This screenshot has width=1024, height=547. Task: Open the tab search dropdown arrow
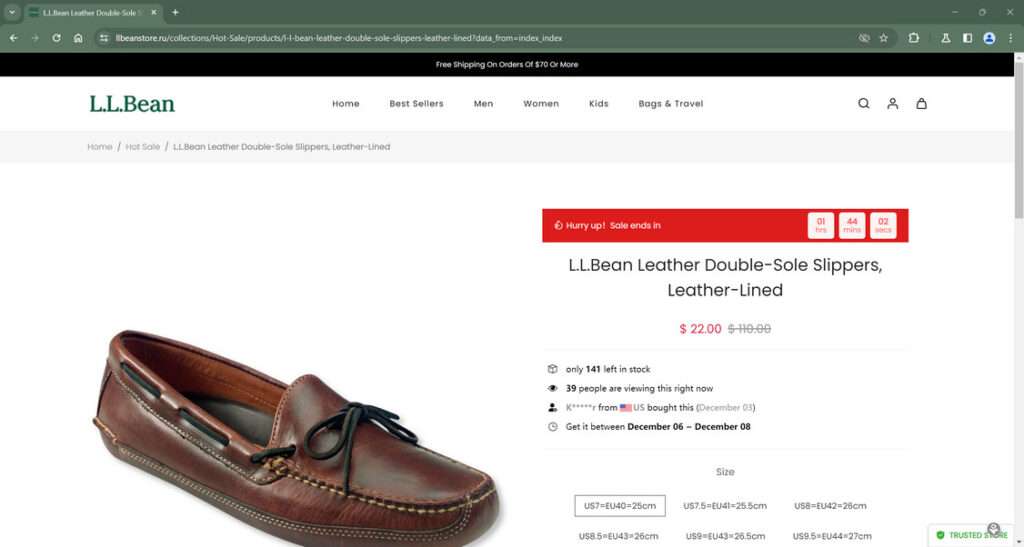[x=12, y=12]
